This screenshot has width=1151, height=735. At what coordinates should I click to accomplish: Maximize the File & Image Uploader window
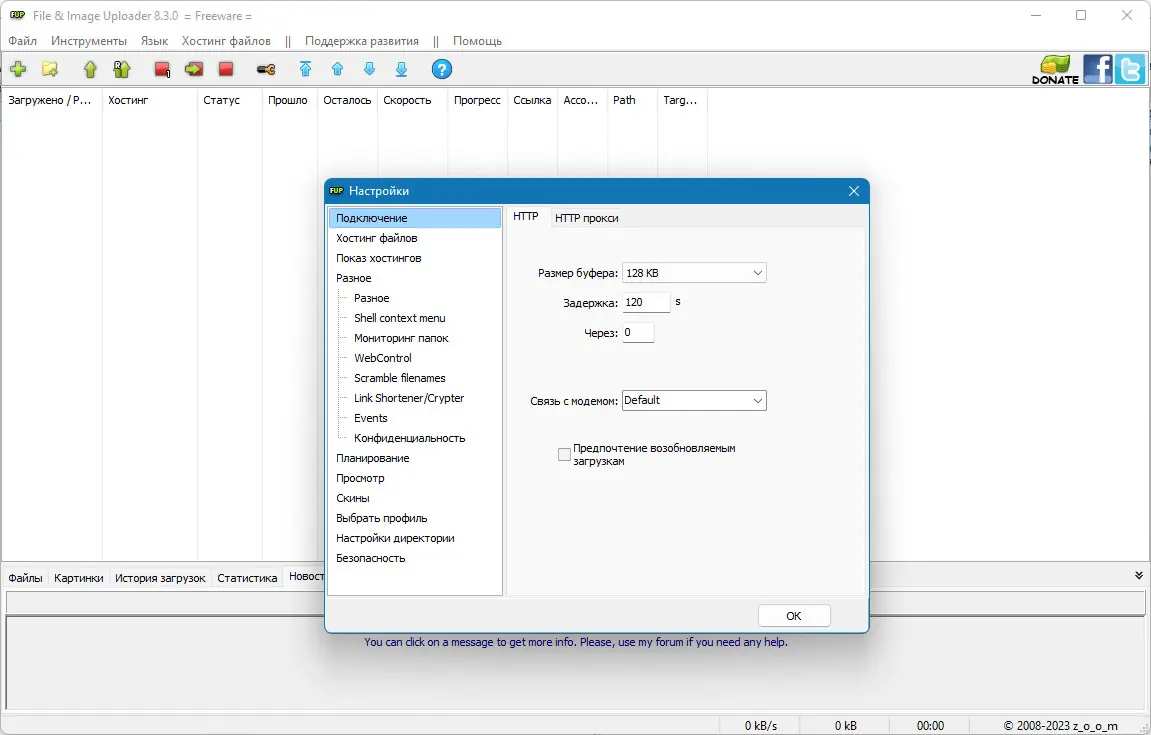click(1081, 15)
